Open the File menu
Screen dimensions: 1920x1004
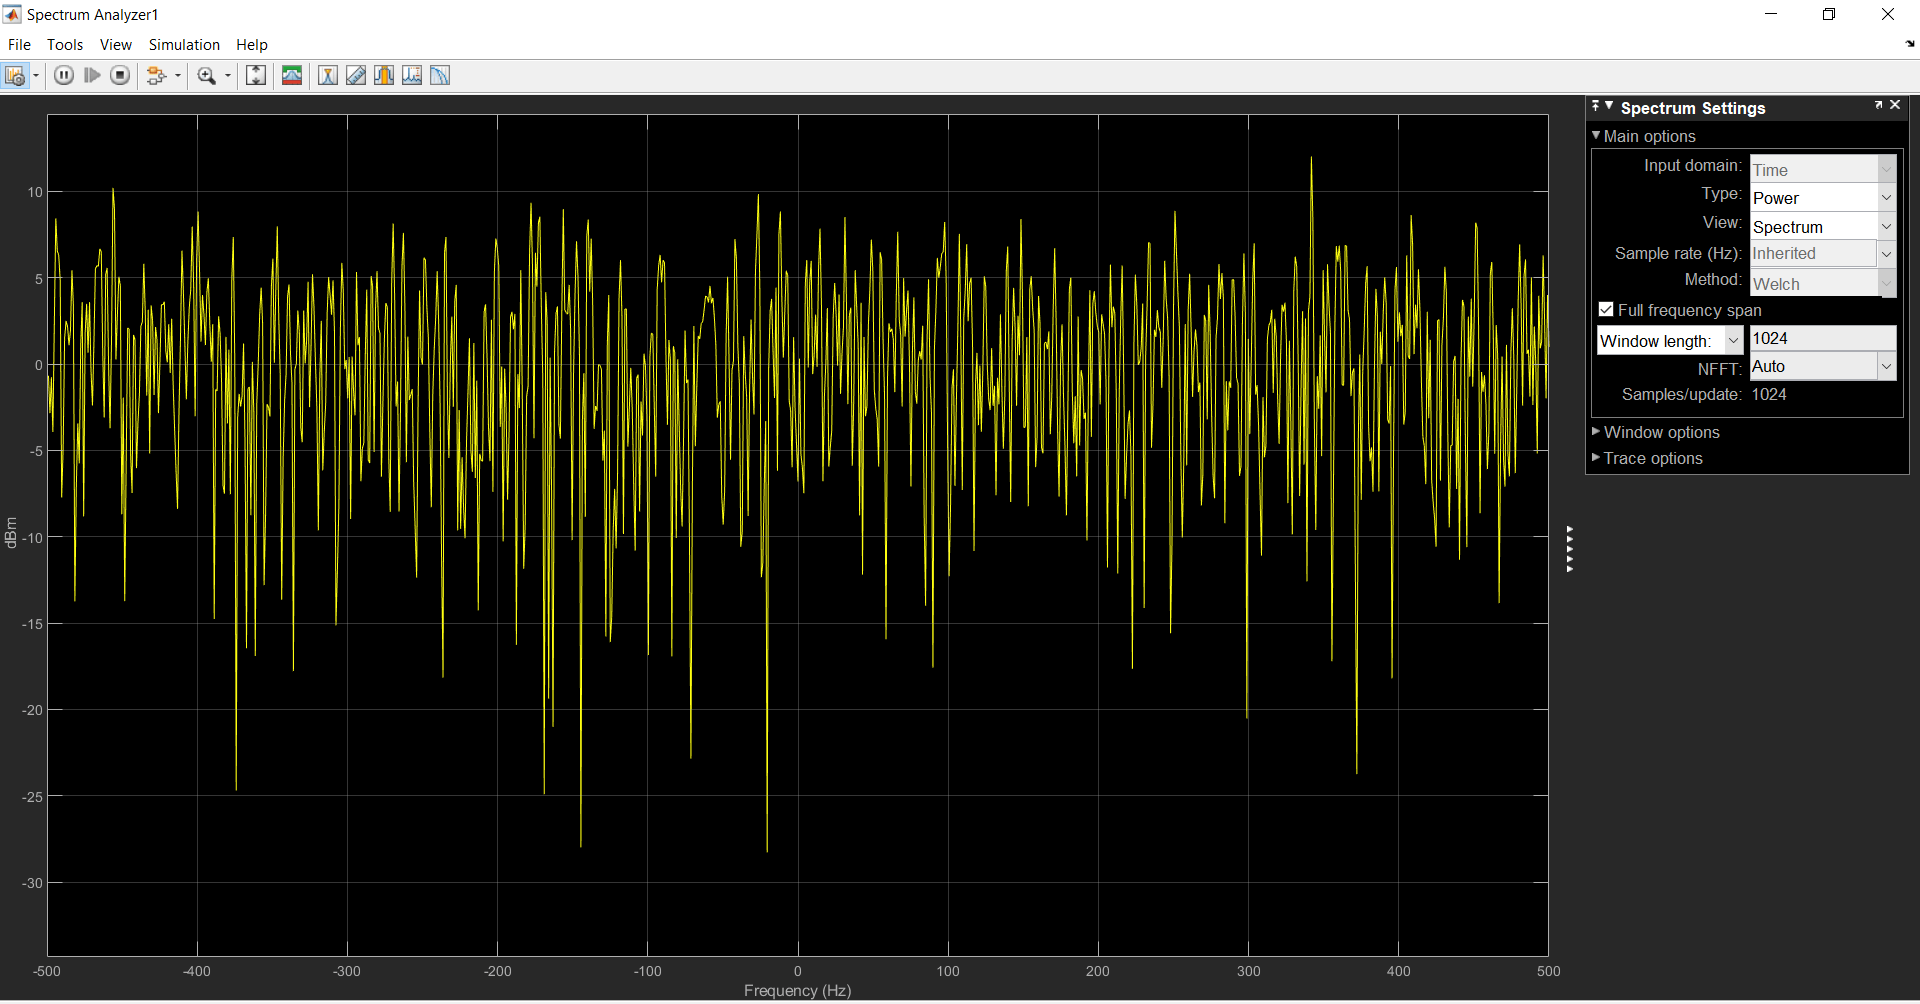point(19,45)
